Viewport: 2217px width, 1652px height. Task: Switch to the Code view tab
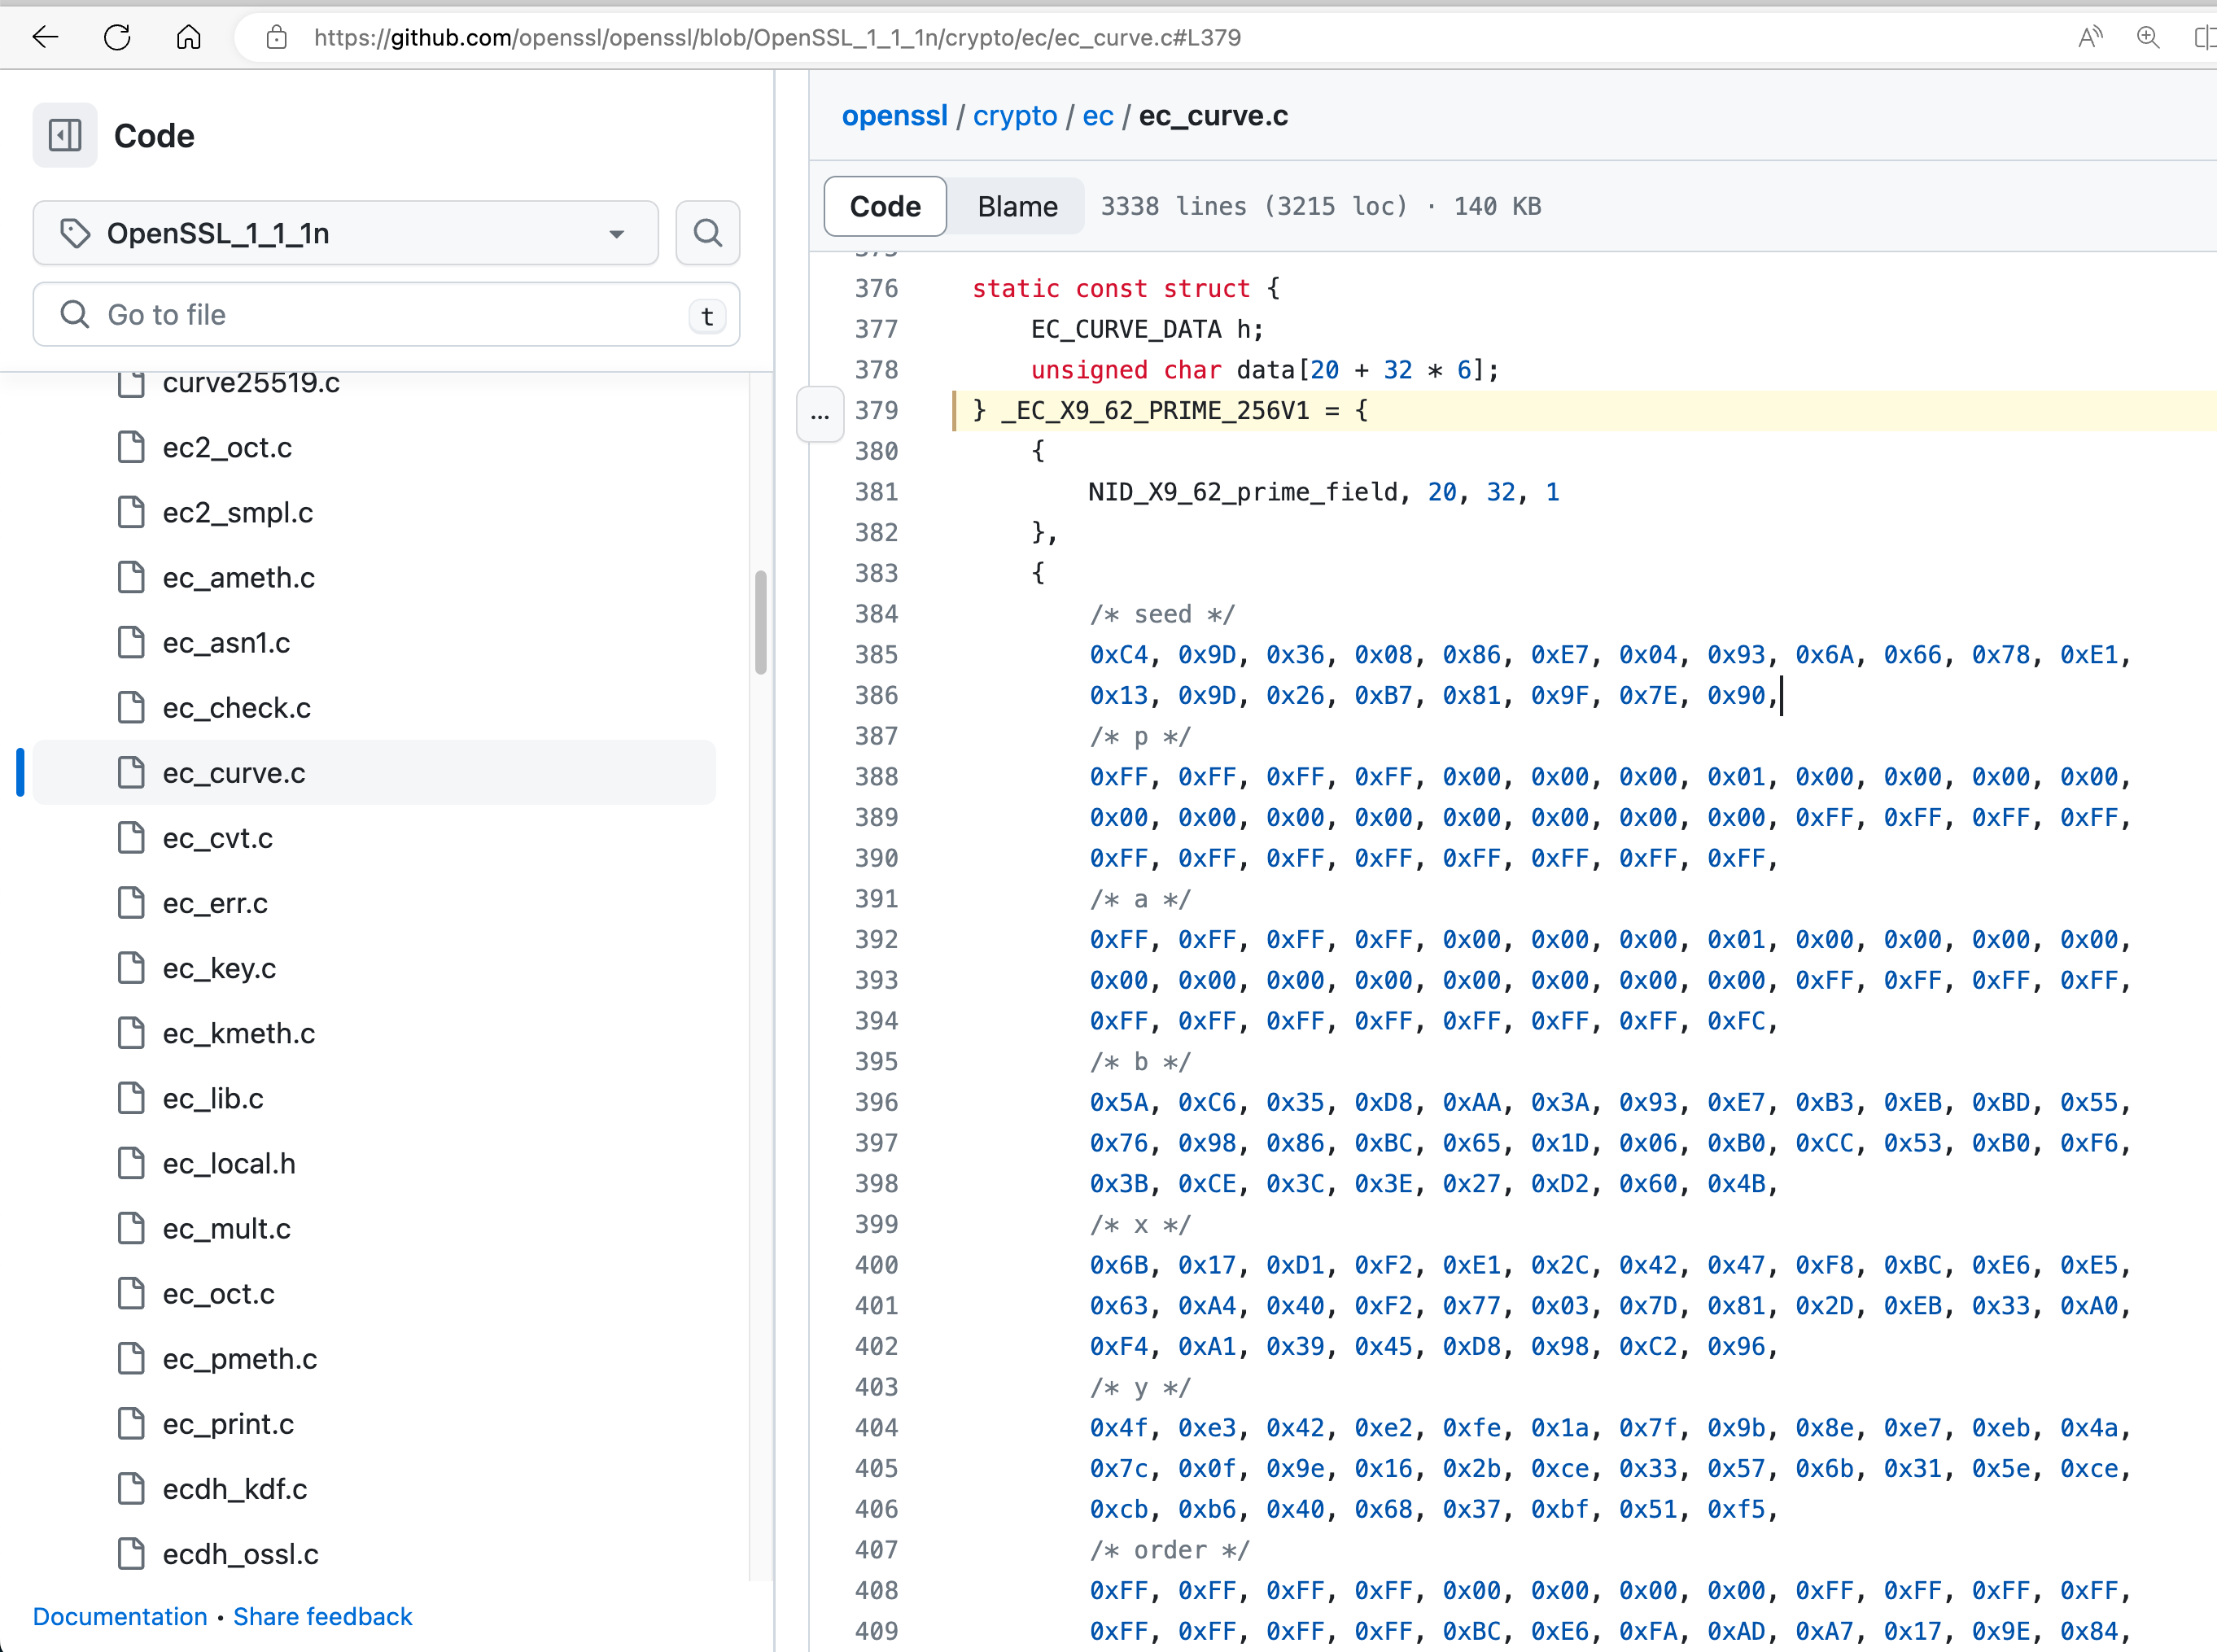885,206
